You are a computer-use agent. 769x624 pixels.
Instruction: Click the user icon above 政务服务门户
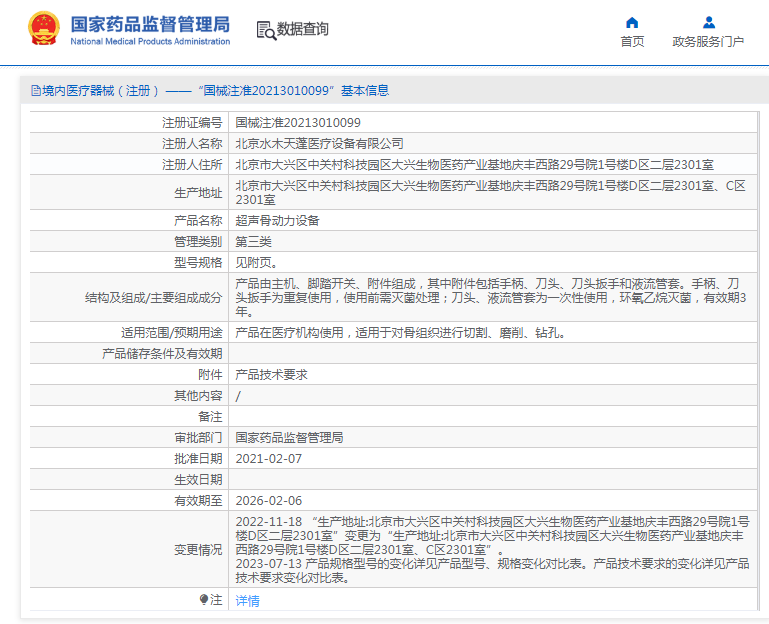pos(708,23)
